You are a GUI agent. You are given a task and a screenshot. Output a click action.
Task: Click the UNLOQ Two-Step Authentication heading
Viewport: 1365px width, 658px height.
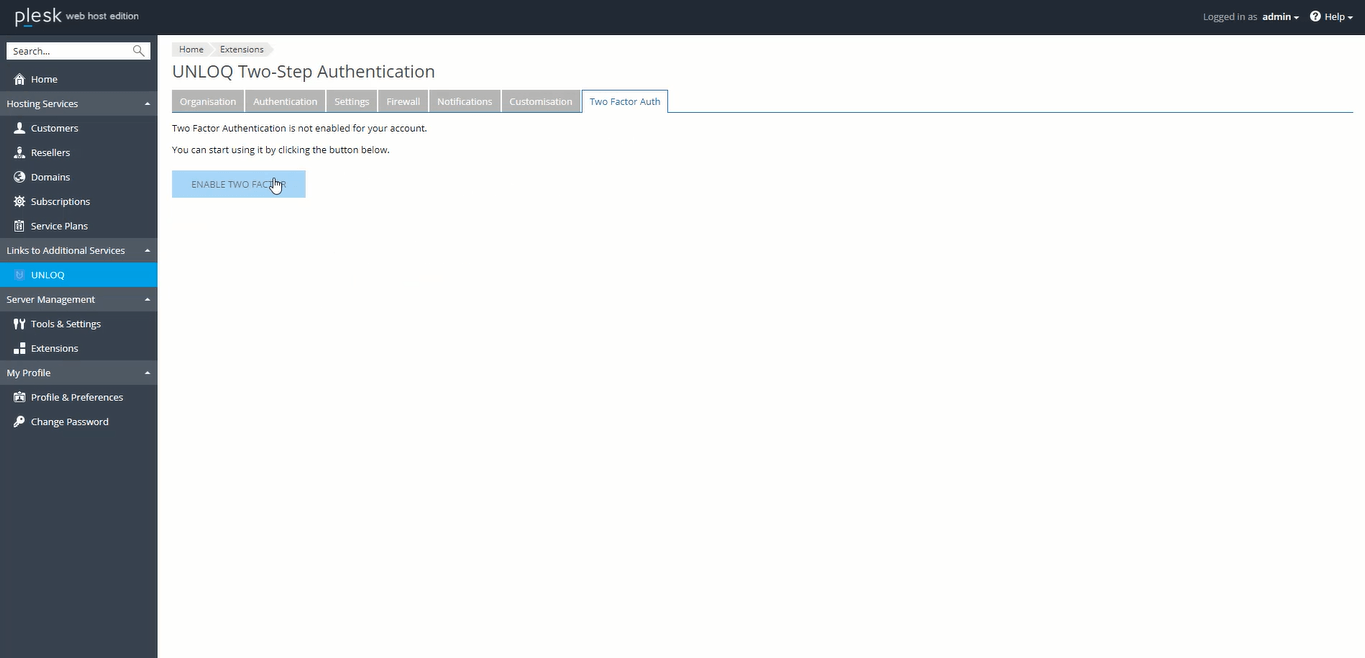coord(303,72)
